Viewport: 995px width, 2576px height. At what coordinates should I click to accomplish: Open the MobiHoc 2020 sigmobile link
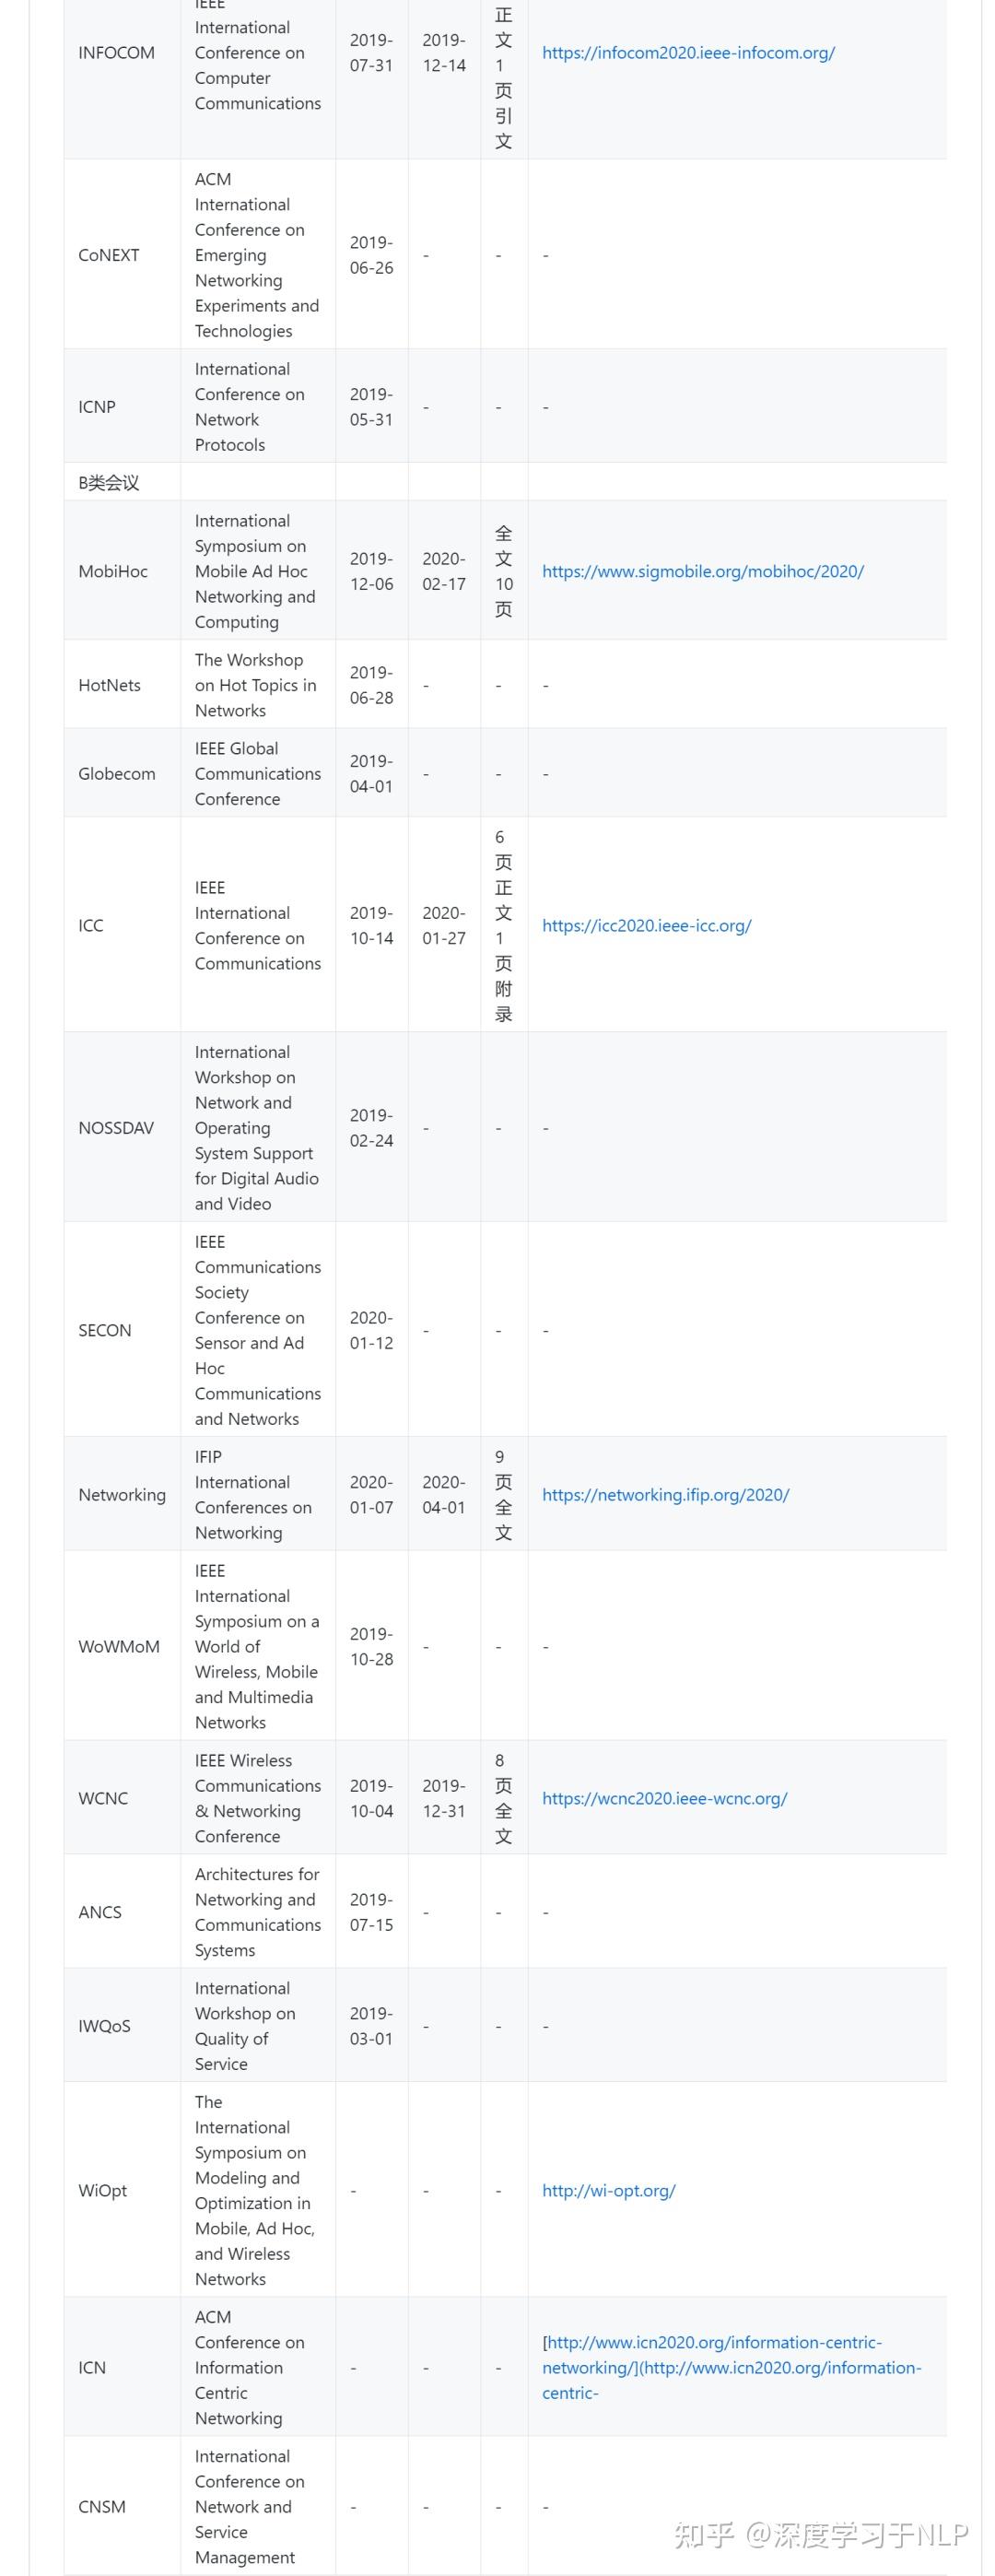point(702,571)
